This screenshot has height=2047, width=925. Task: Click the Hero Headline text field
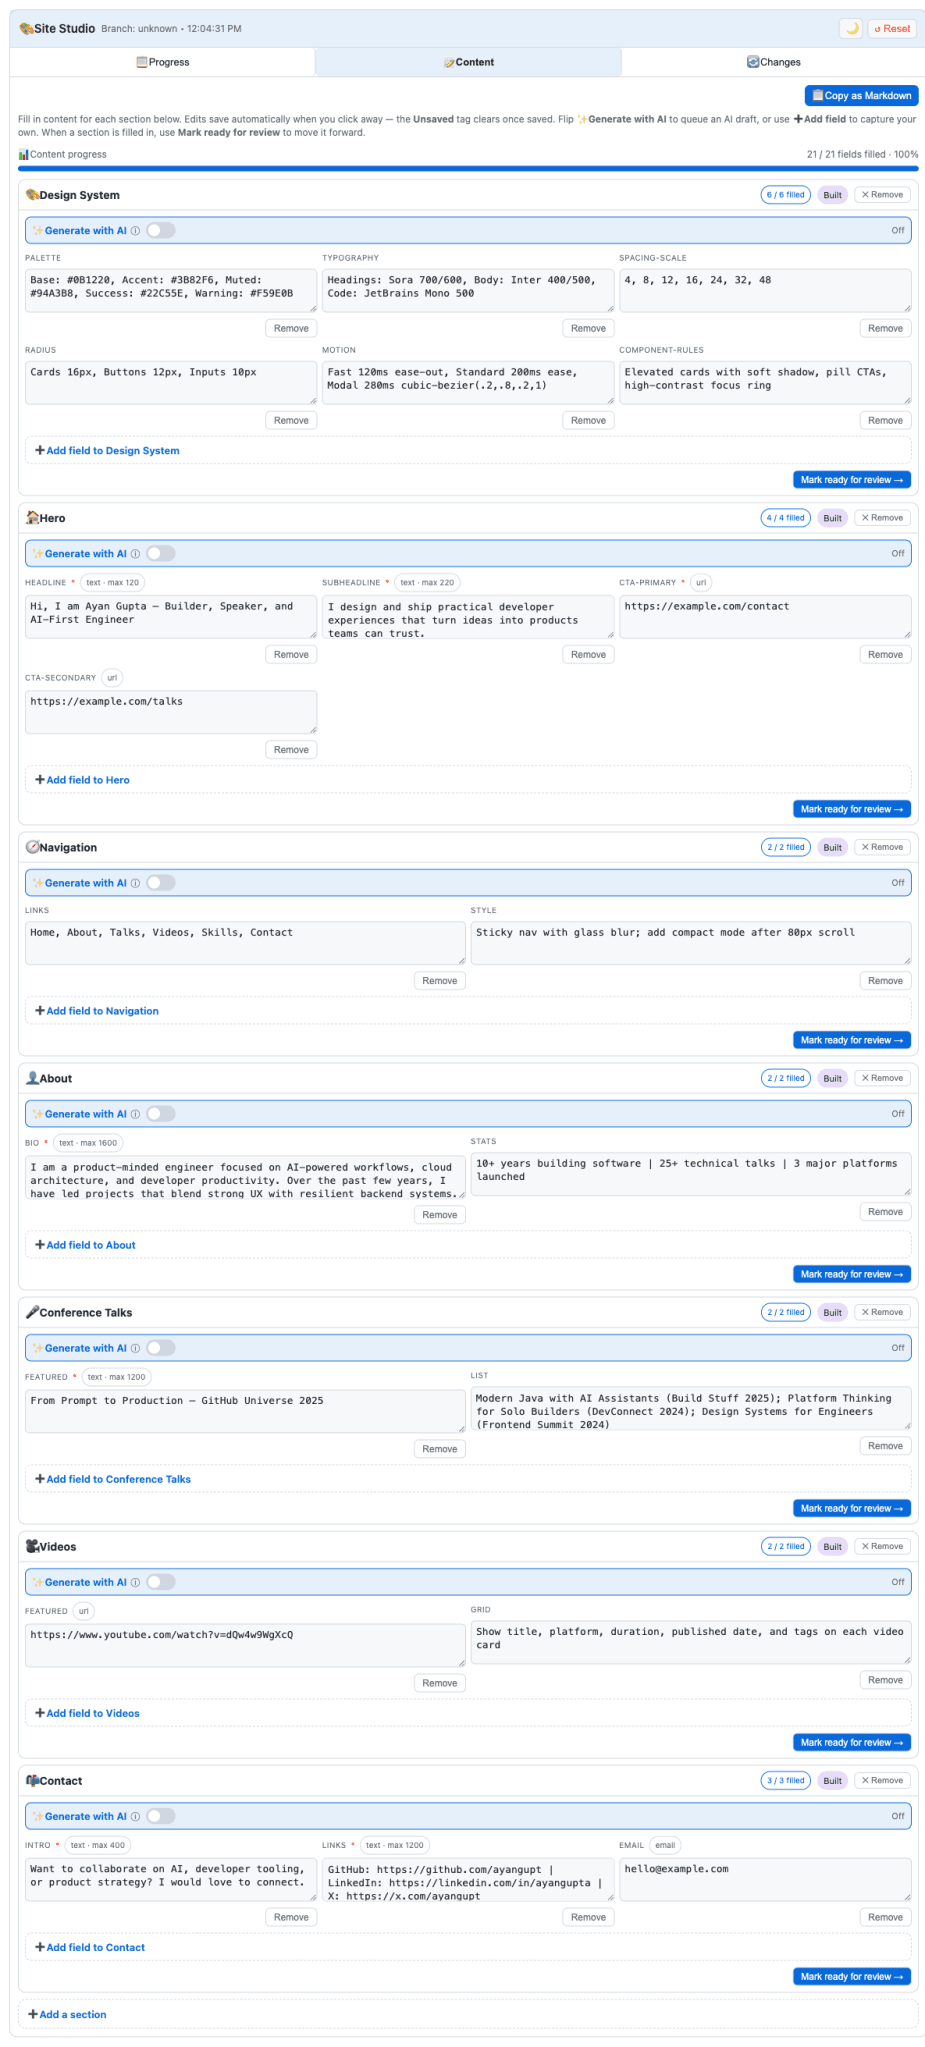171,617
